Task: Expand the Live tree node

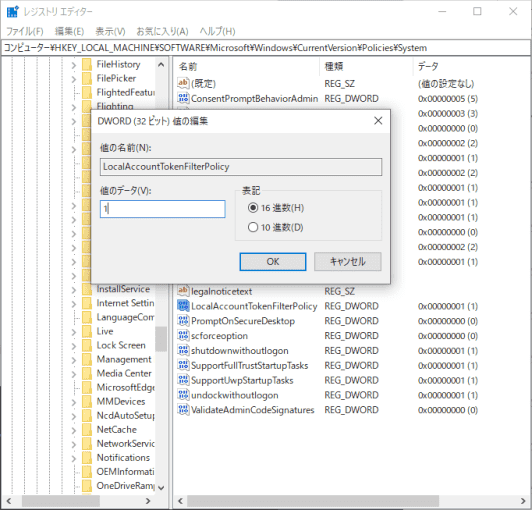Action: click(74, 332)
